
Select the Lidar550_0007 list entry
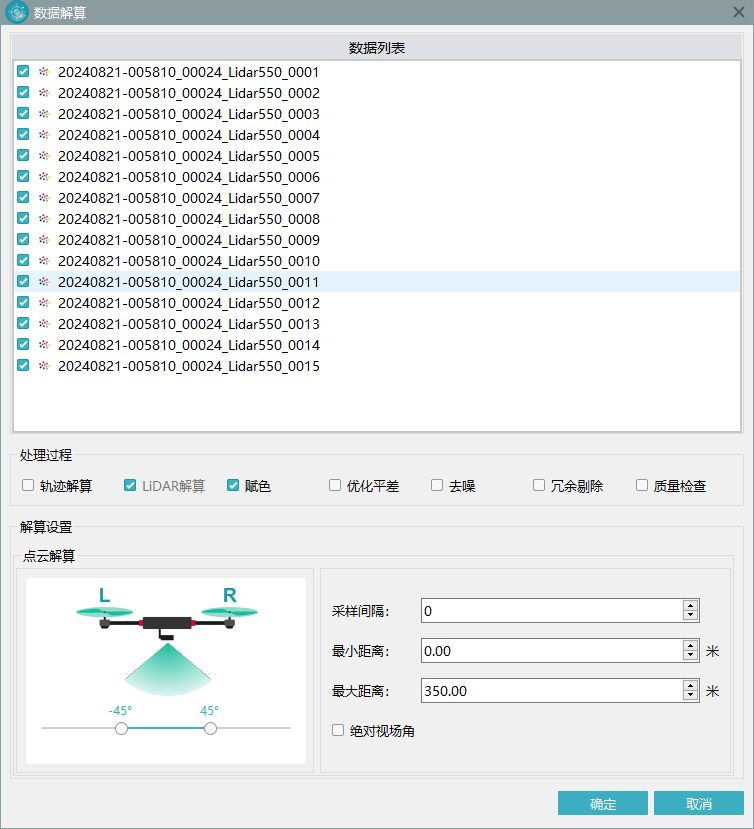click(x=188, y=198)
